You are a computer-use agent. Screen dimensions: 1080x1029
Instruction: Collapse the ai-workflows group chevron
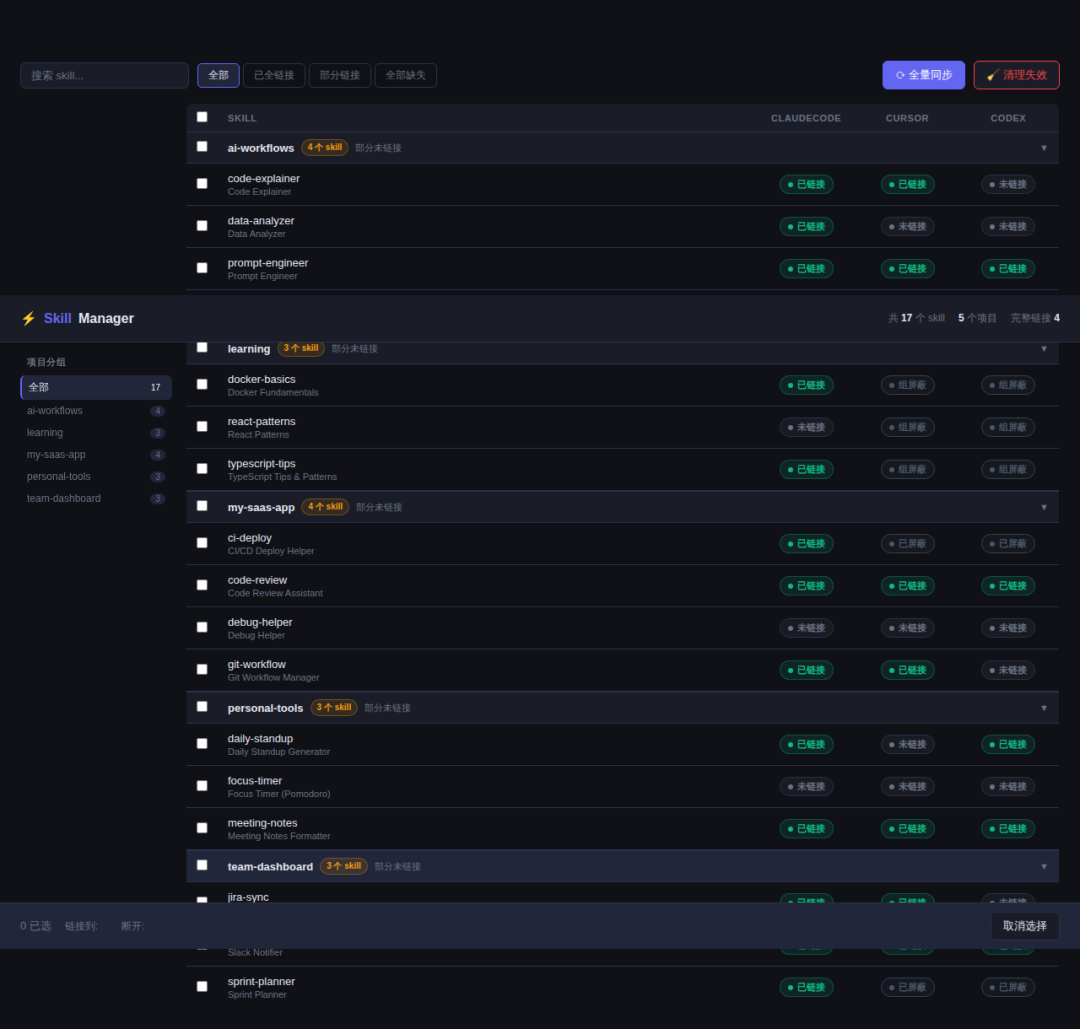click(x=1044, y=148)
